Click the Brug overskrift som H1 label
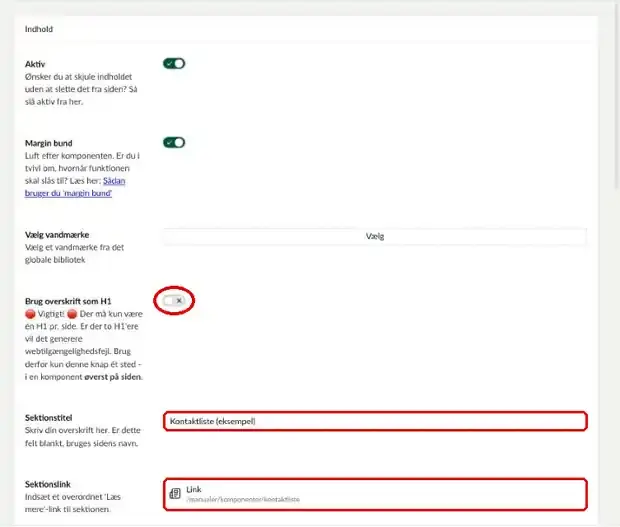The height and width of the screenshot is (527, 620). (68, 301)
